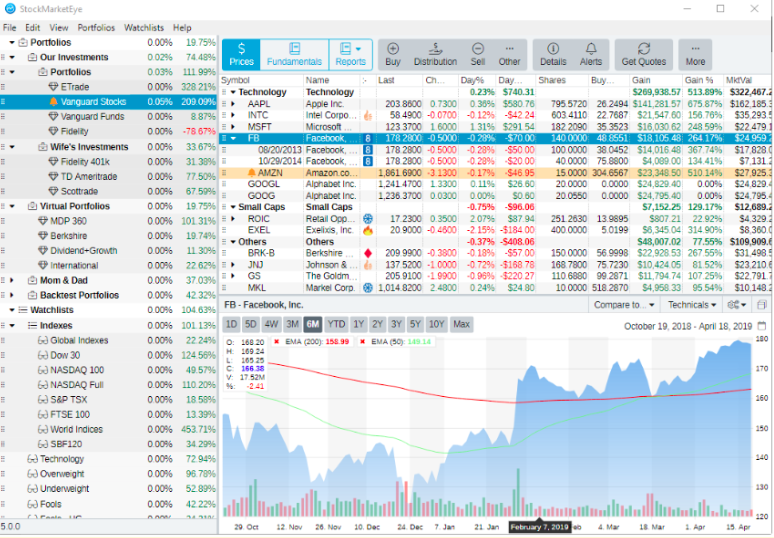
Task: Click the alert bell on the AMZN row
Action: (251, 173)
